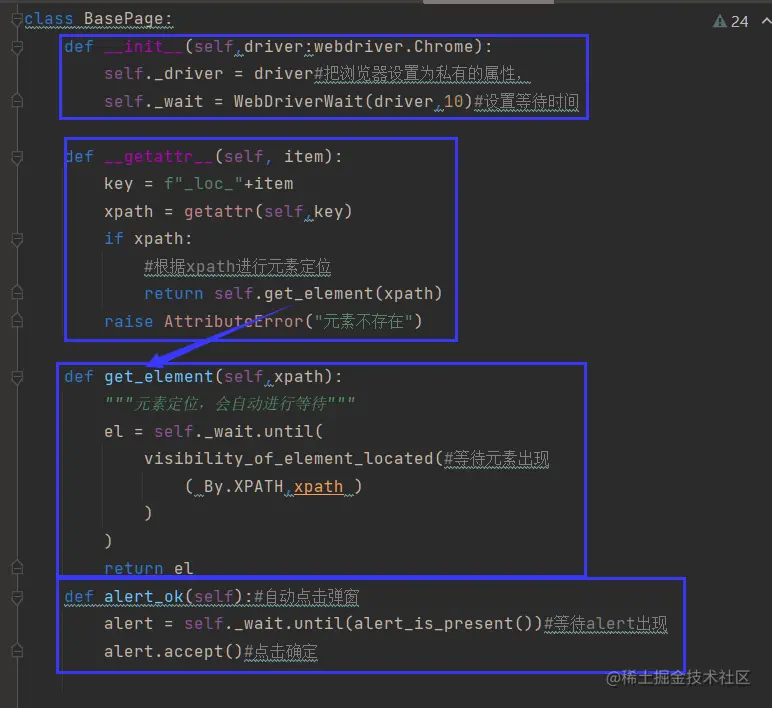Click the warnings triangle icon showing 24

pyautogui.click(x=720, y=21)
